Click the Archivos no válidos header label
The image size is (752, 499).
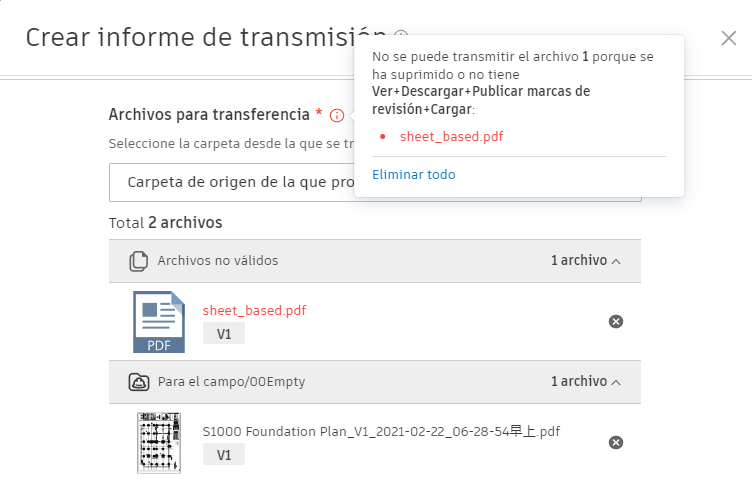point(218,261)
